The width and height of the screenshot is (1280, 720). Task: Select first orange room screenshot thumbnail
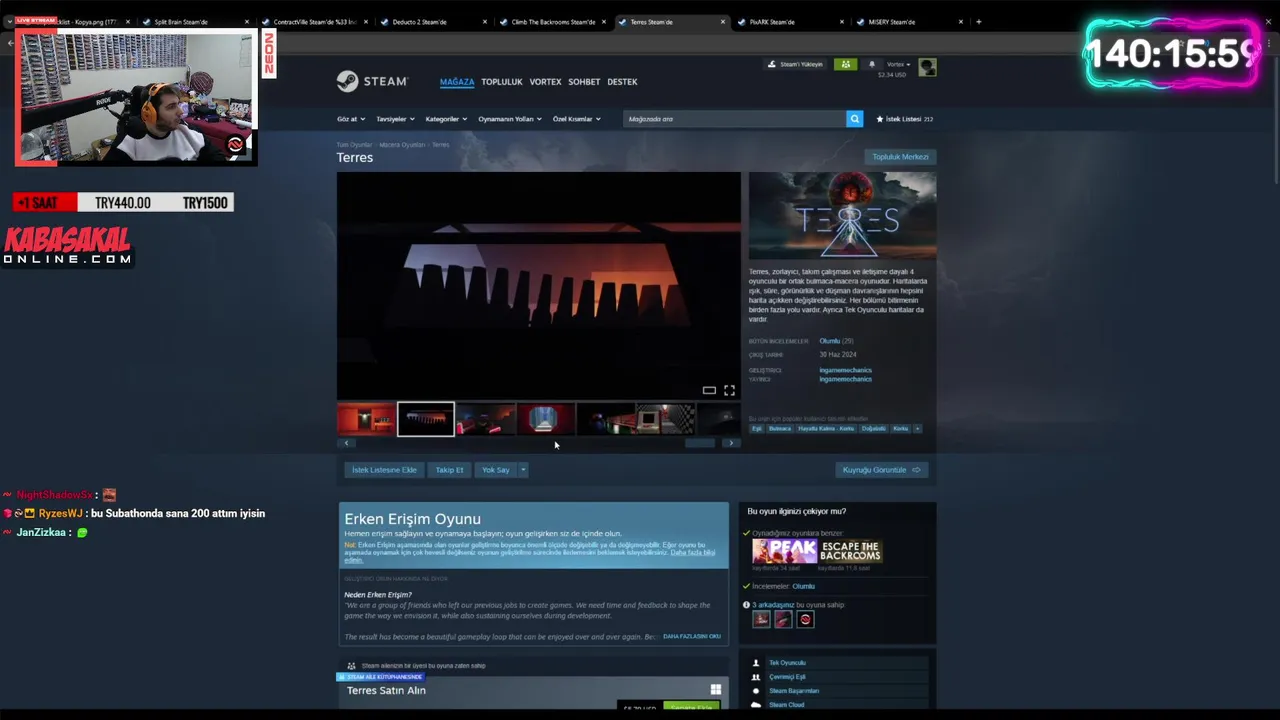tap(366, 419)
